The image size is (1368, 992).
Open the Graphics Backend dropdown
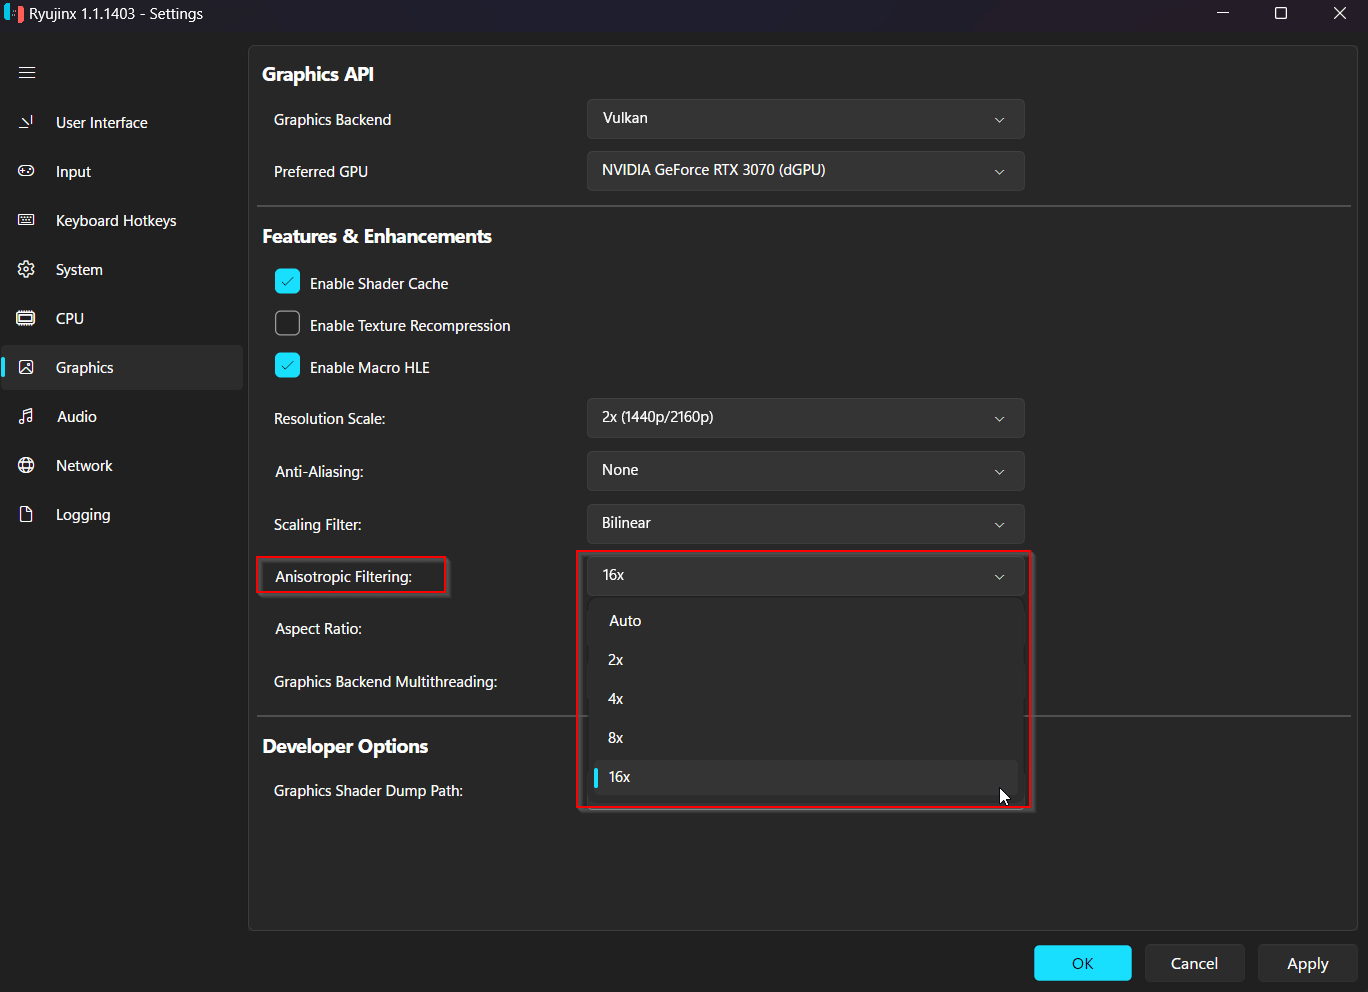click(x=806, y=119)
